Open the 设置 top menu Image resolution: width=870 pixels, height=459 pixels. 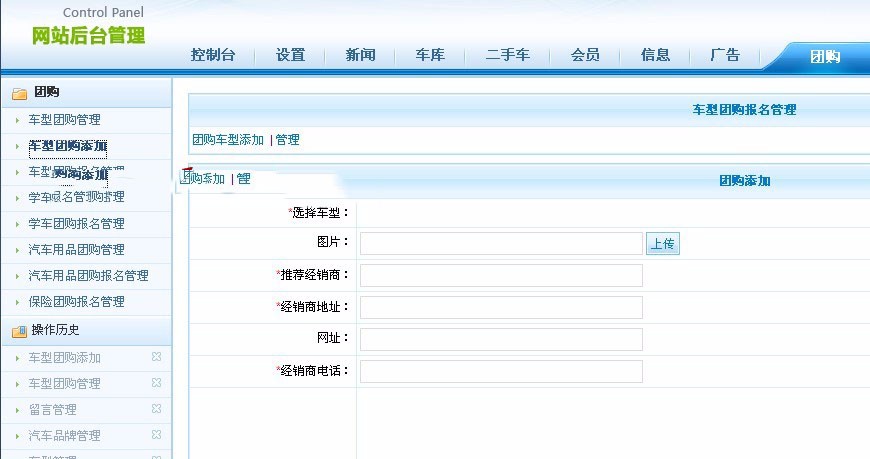tap(291, 55)
